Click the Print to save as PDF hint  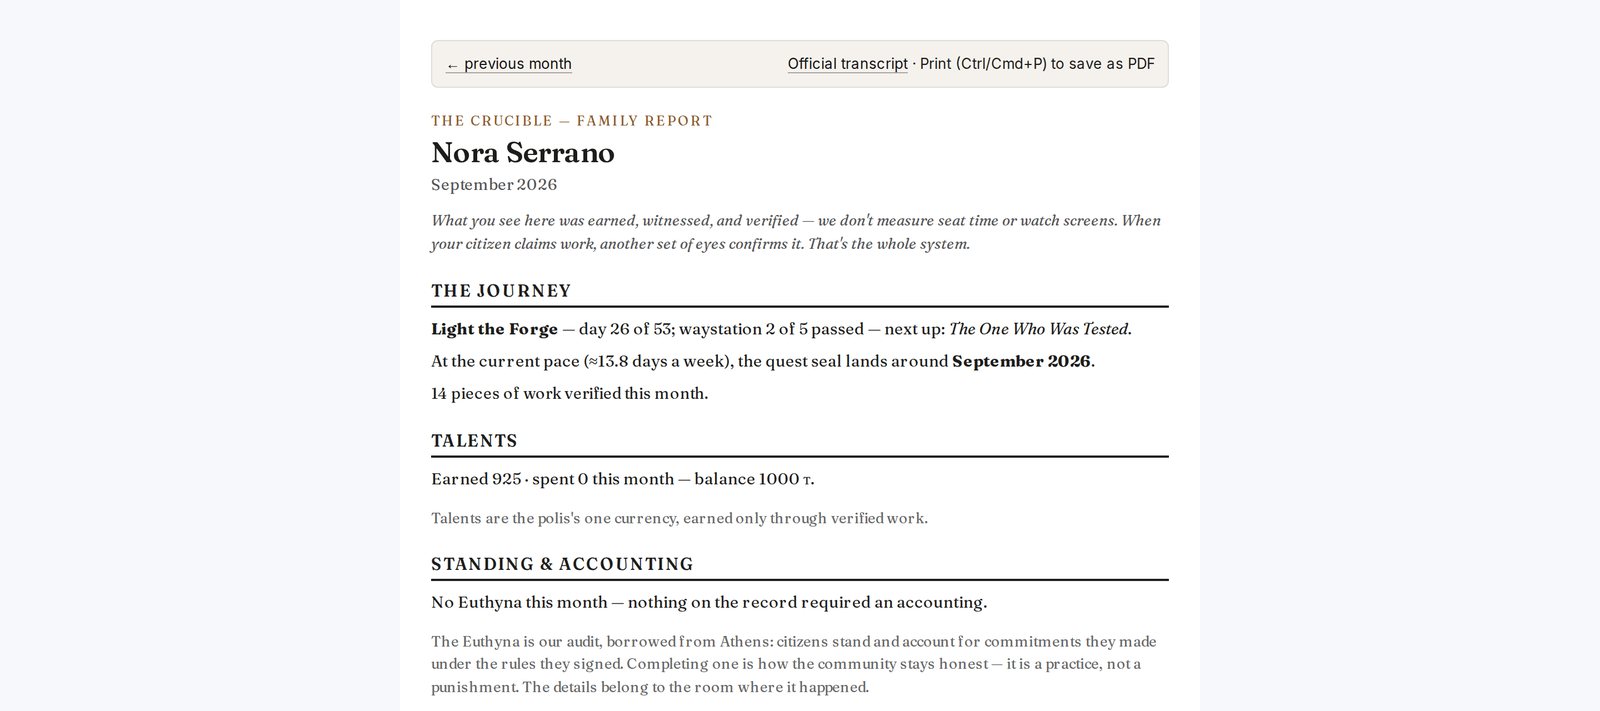click(1037, 64)
